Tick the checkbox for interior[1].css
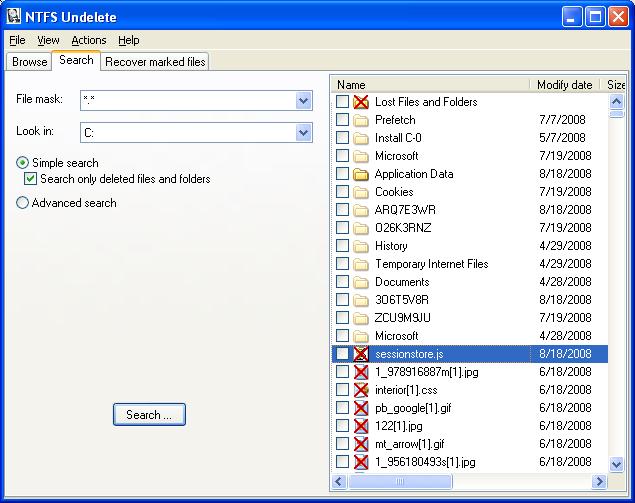The image size is (635, 503). pos(342,390)
